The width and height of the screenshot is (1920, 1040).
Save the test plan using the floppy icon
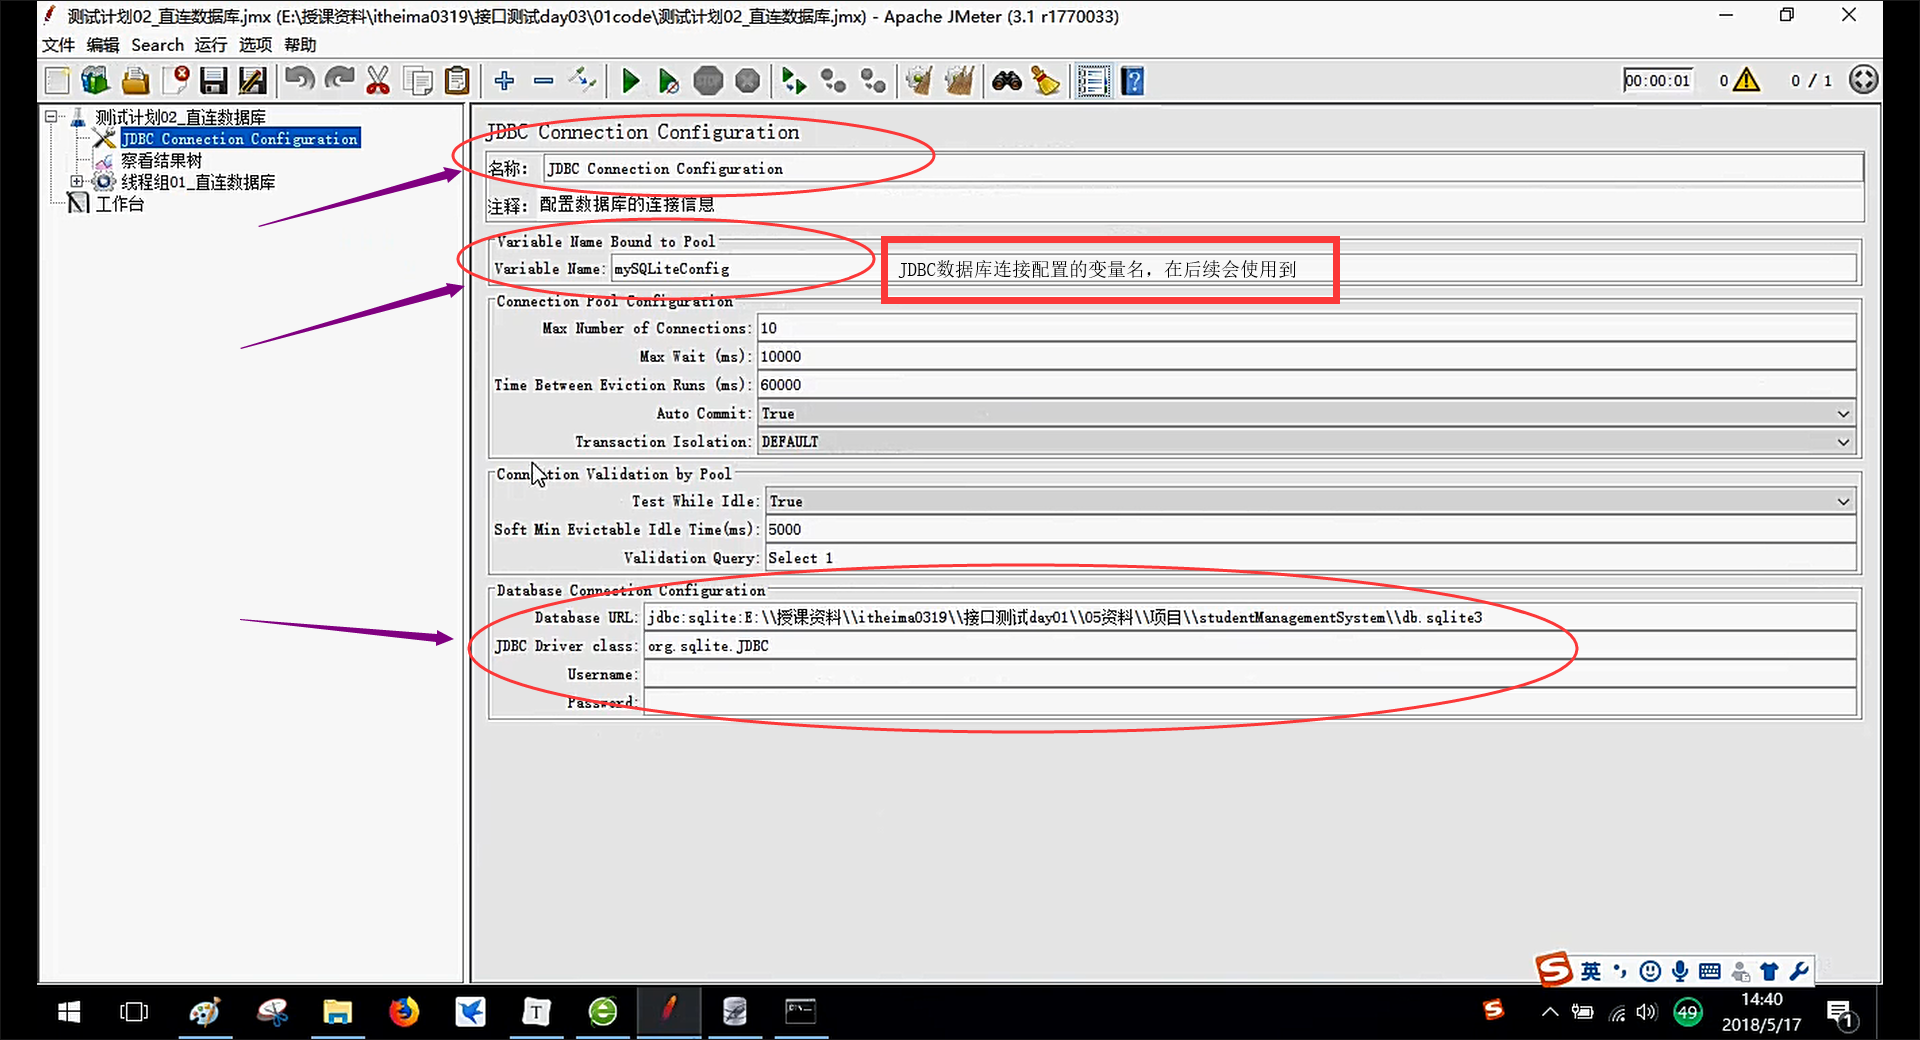(x=214, y=81)
